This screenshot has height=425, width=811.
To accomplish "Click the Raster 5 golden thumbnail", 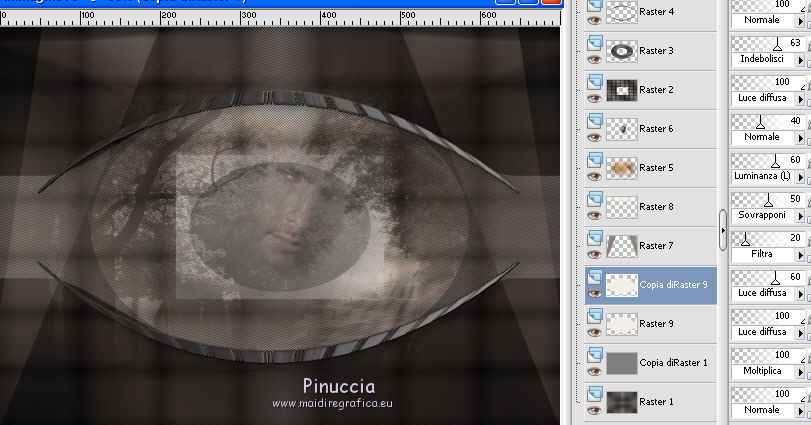I will 622,169.
